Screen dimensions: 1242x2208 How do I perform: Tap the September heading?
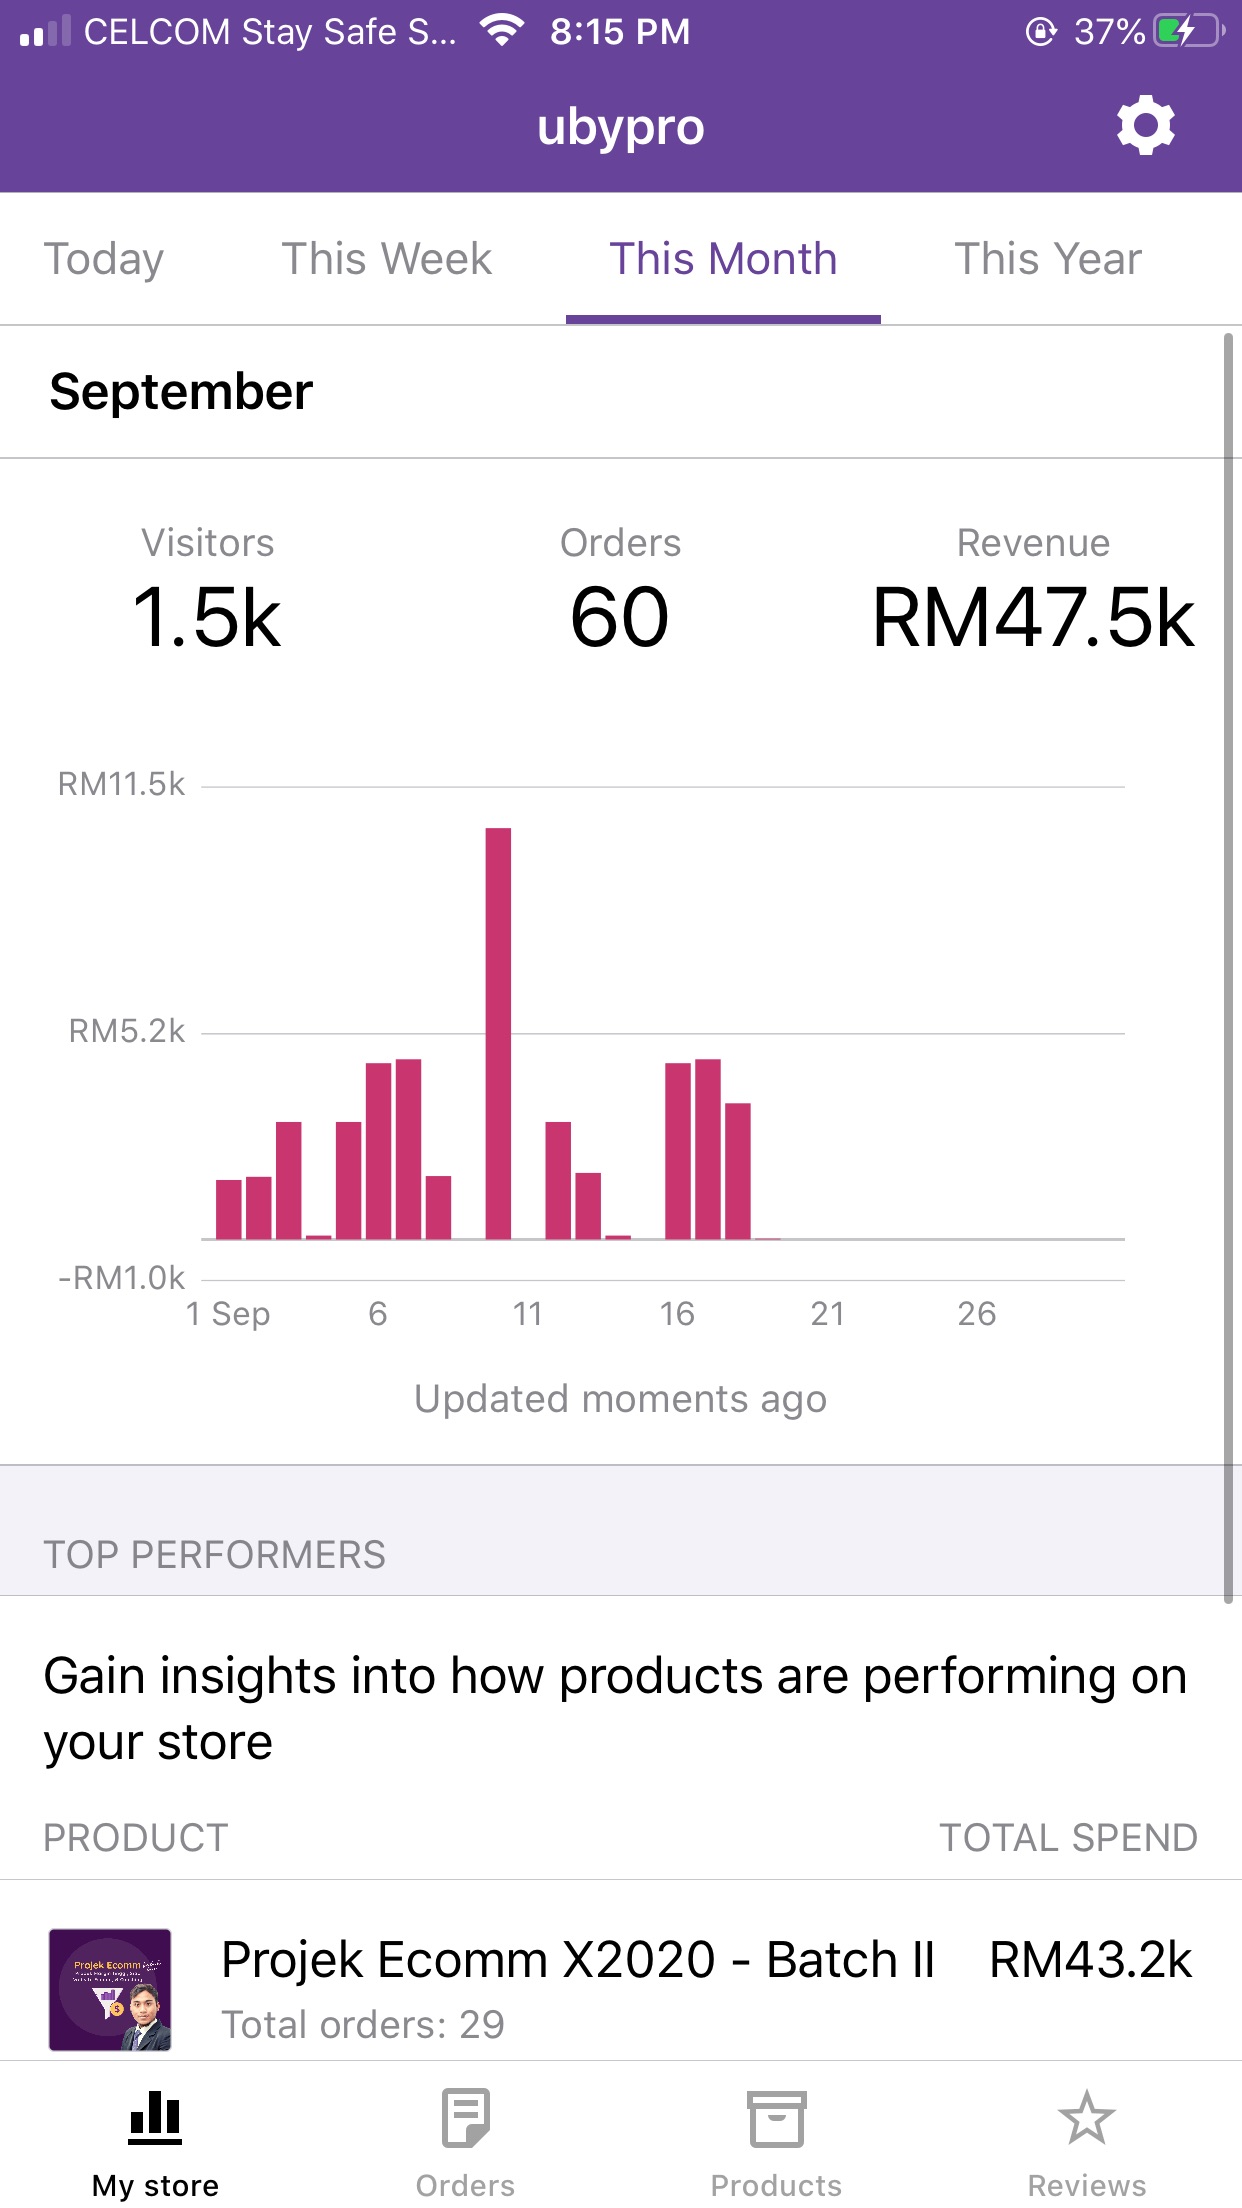[x=181, y=392]
